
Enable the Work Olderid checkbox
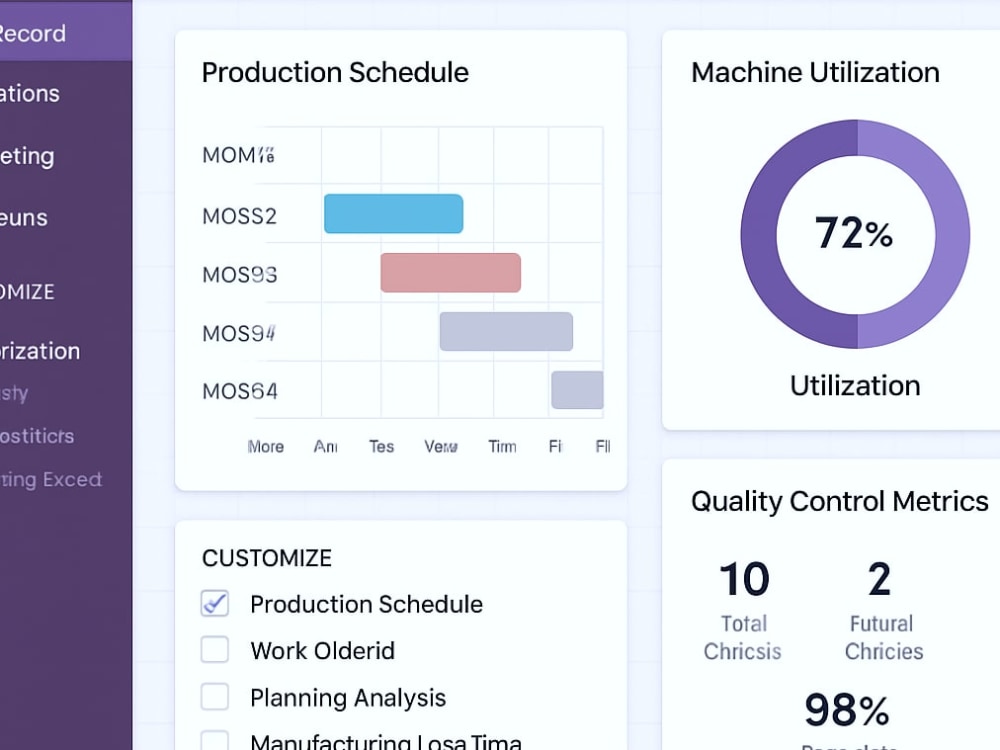215,650
